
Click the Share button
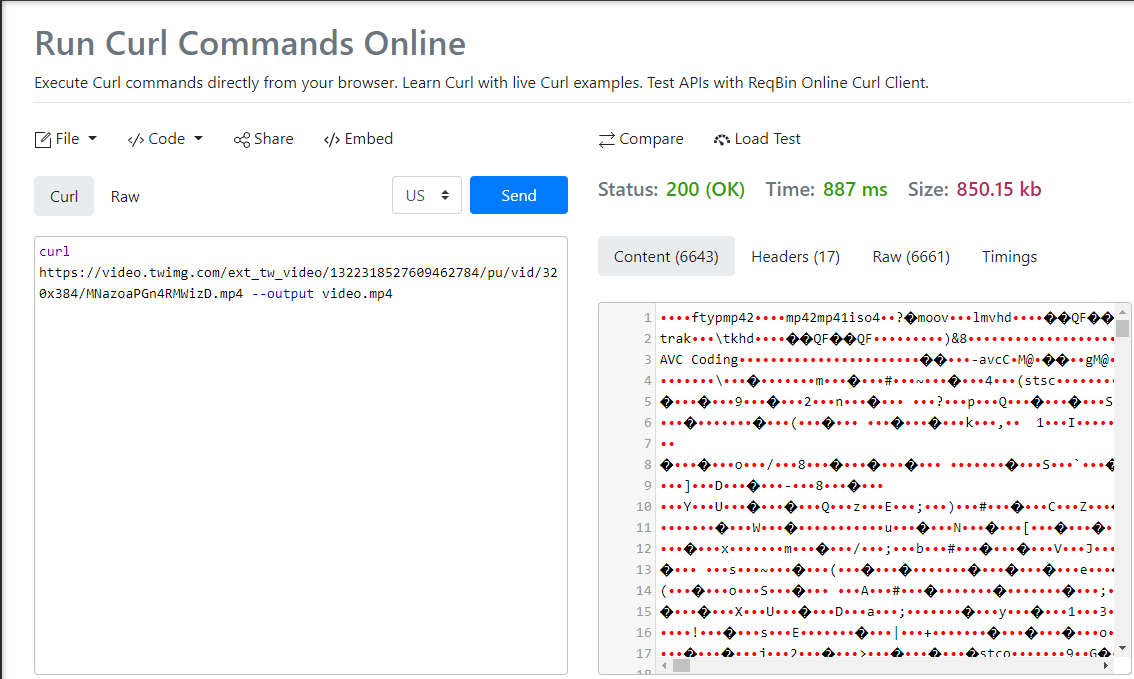coord(263,139)
